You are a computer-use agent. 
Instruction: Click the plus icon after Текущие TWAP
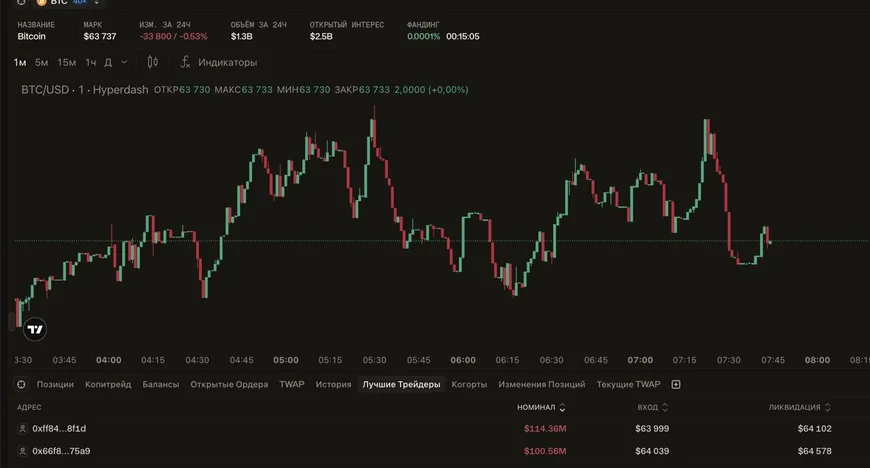(x=676, y=384)
